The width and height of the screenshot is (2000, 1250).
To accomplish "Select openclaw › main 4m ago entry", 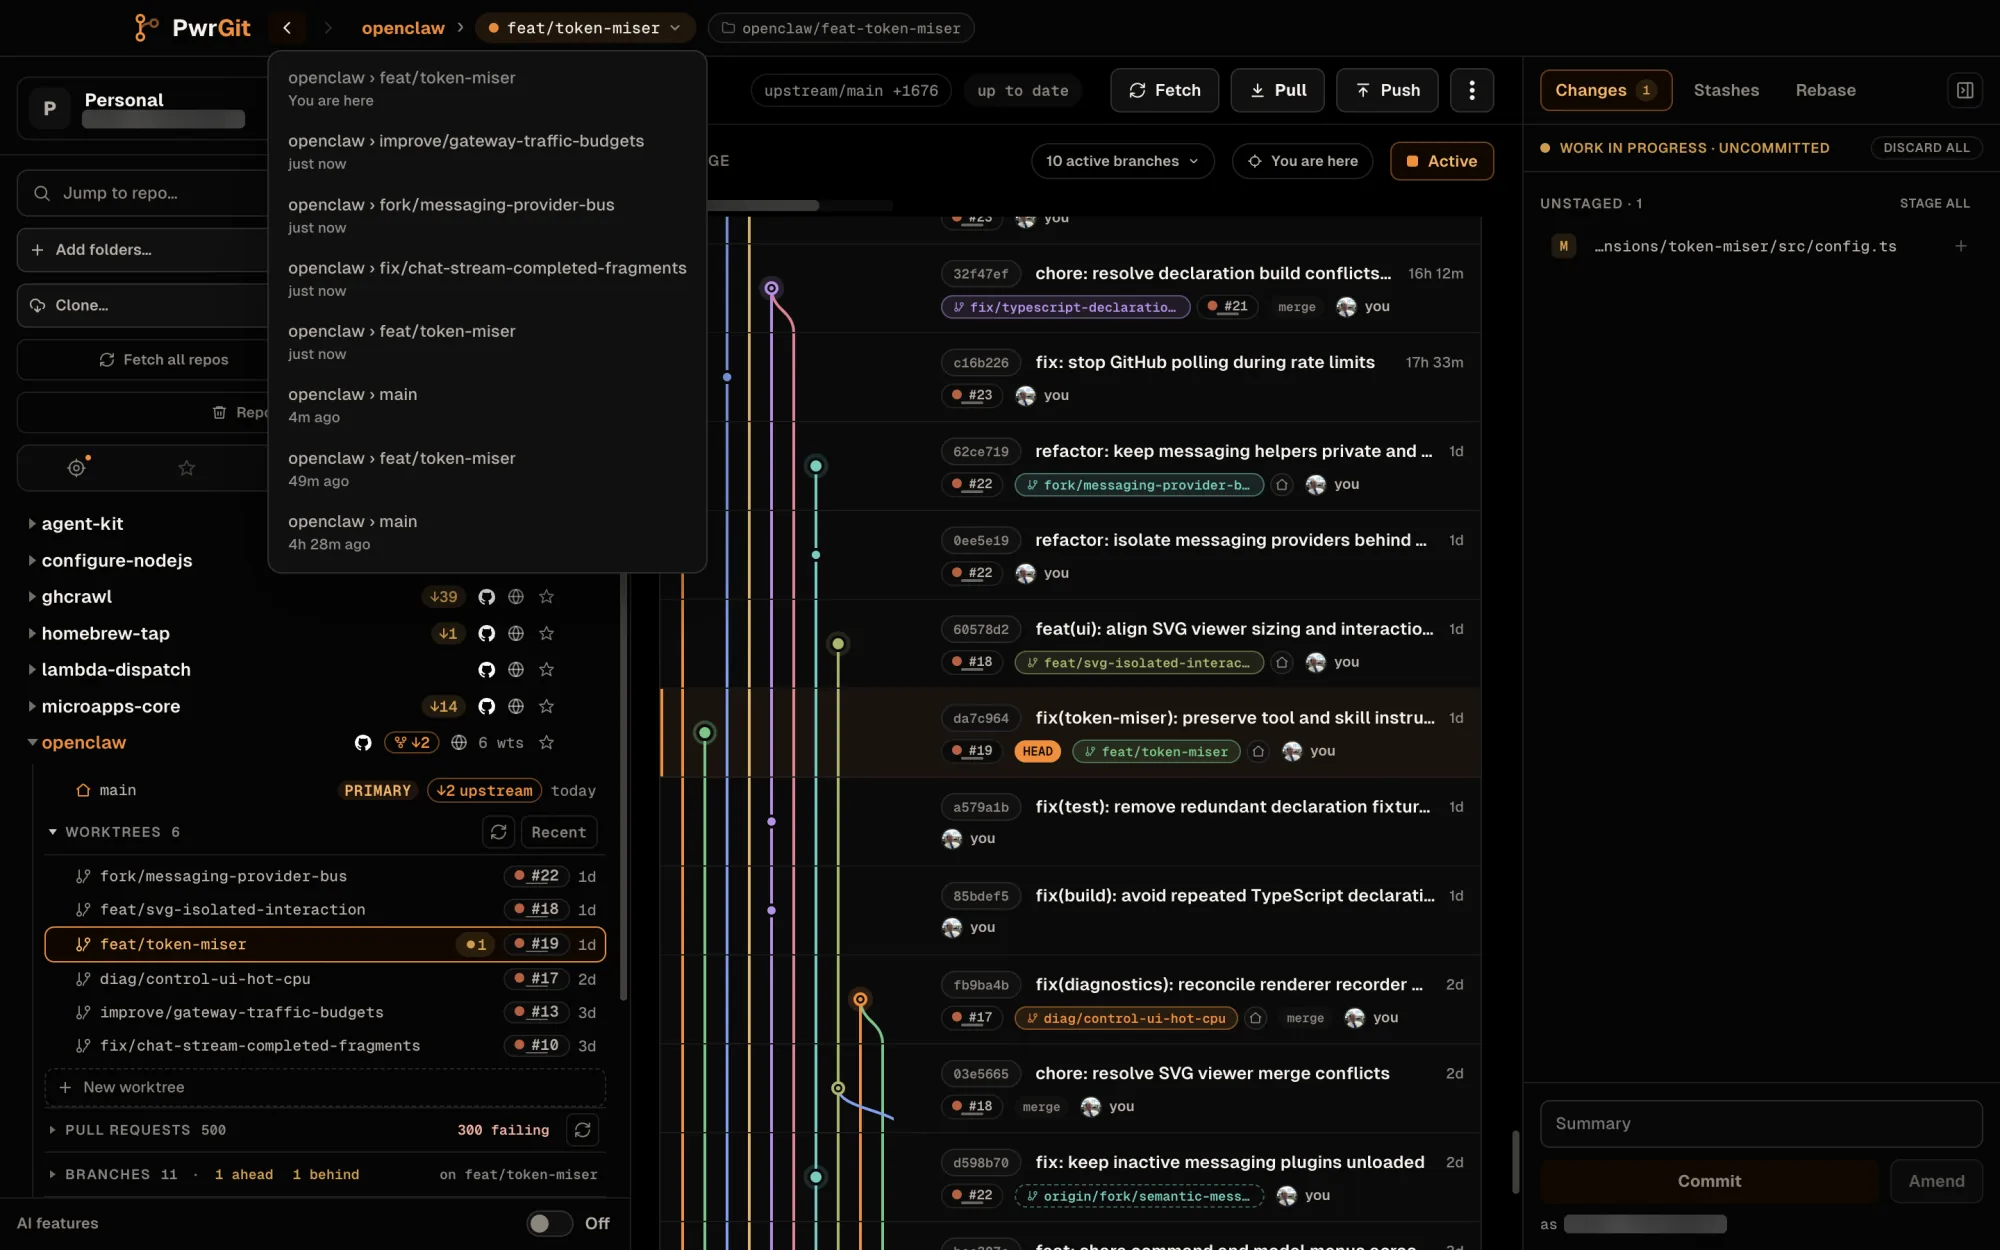I will point(487,405).
